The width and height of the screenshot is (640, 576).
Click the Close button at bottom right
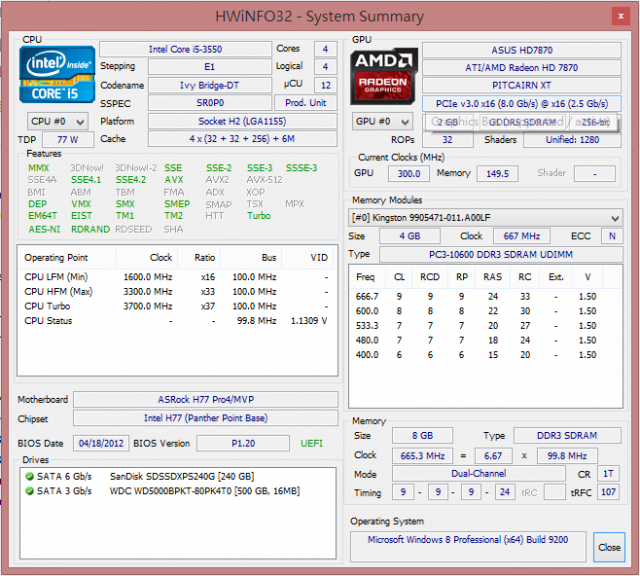click(609, 547)
